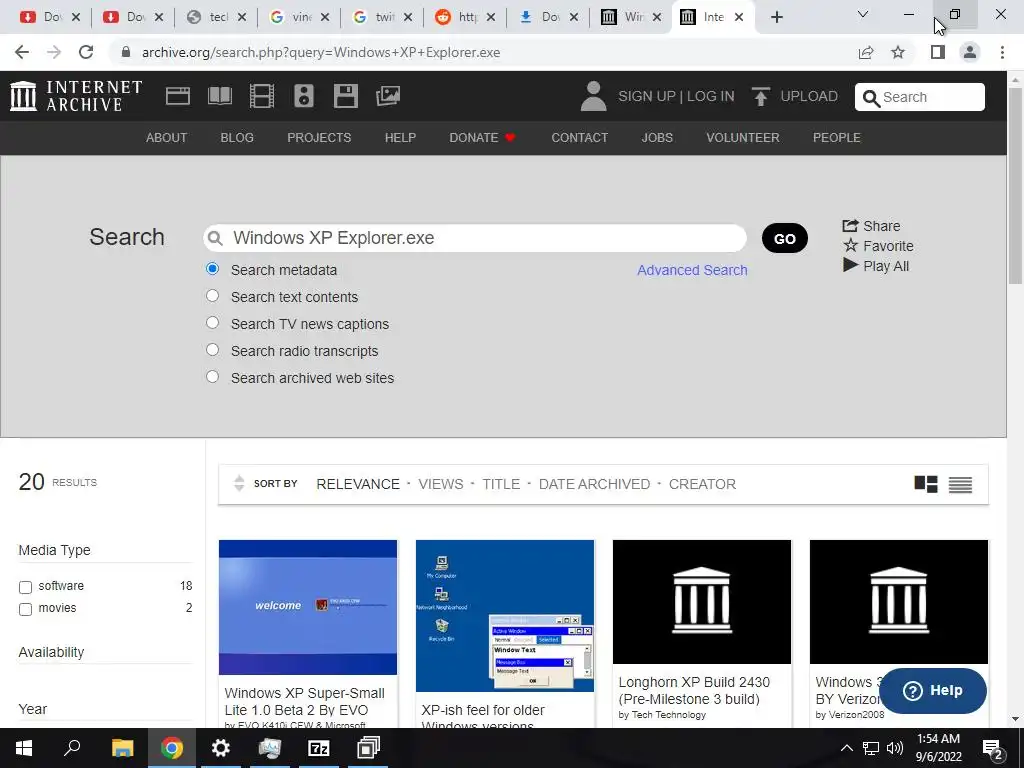Open the Web archive icon in the navbar

click(178, 96)
